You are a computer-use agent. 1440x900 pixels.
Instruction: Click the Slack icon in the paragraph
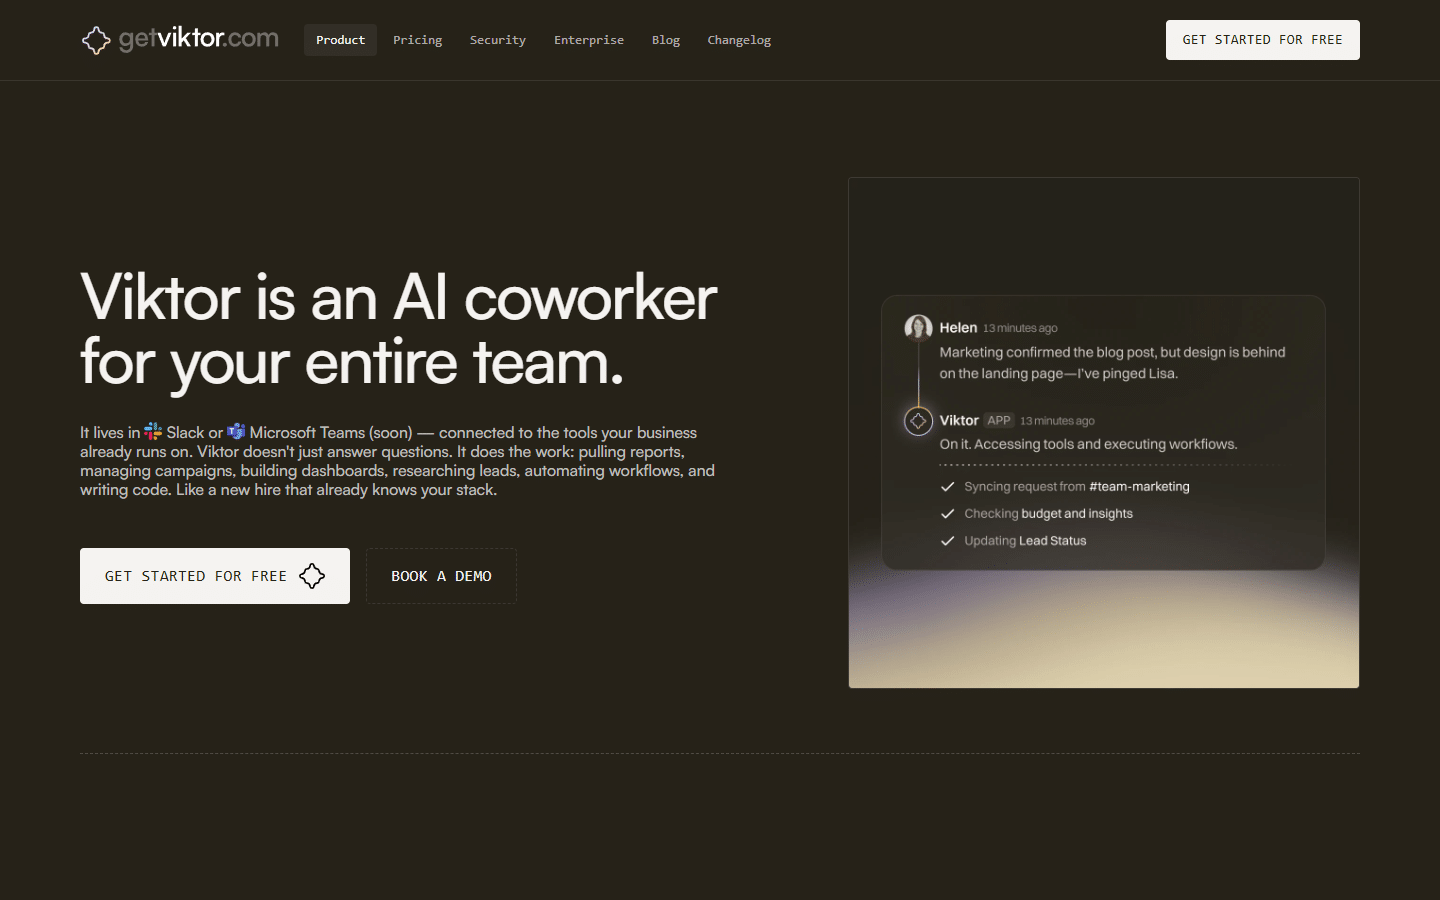pyautogui.click(x=152, y=432)
